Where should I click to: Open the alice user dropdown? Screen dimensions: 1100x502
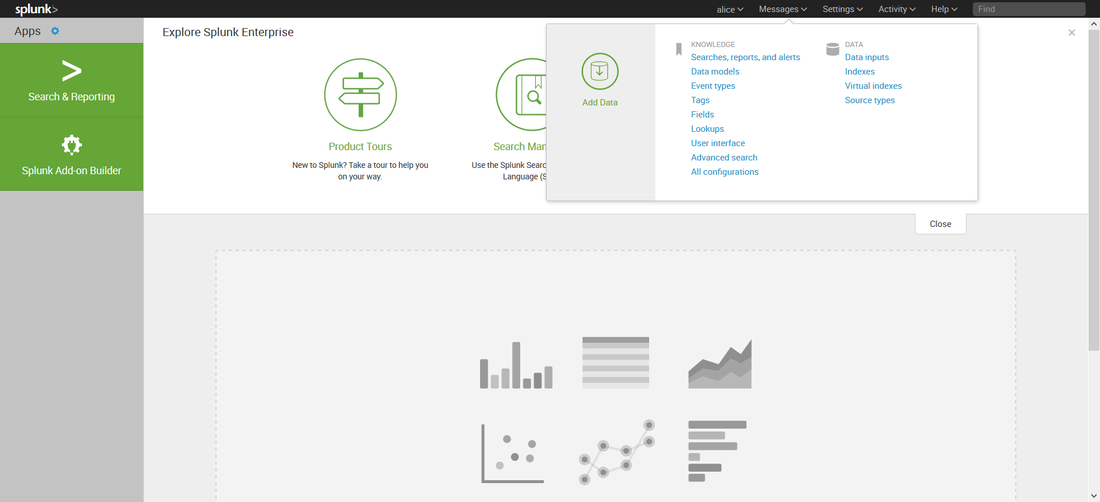730,9
